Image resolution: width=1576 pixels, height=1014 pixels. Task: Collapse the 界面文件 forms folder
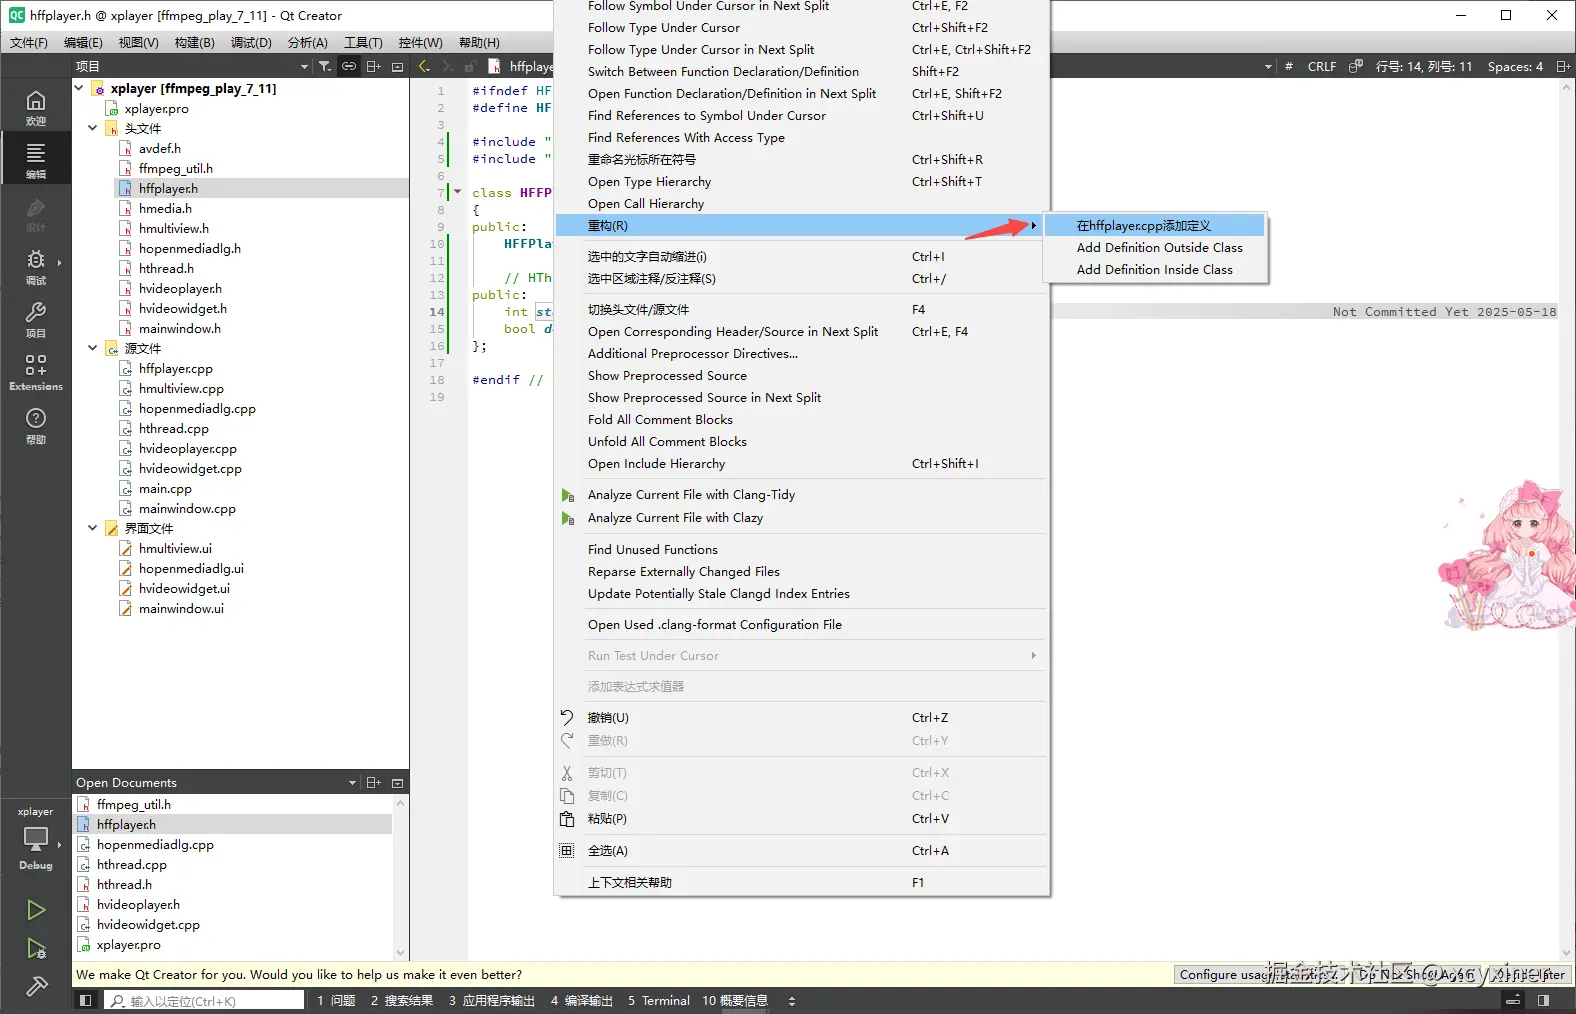tap(93, 528)
